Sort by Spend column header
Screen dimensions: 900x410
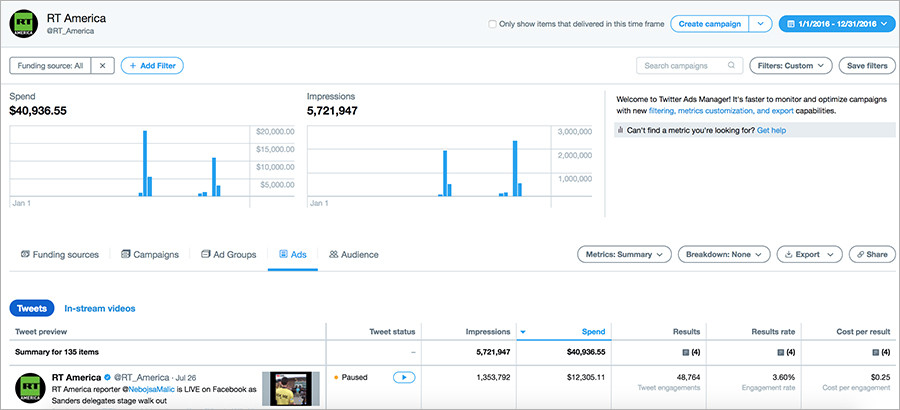click(593, 331)
